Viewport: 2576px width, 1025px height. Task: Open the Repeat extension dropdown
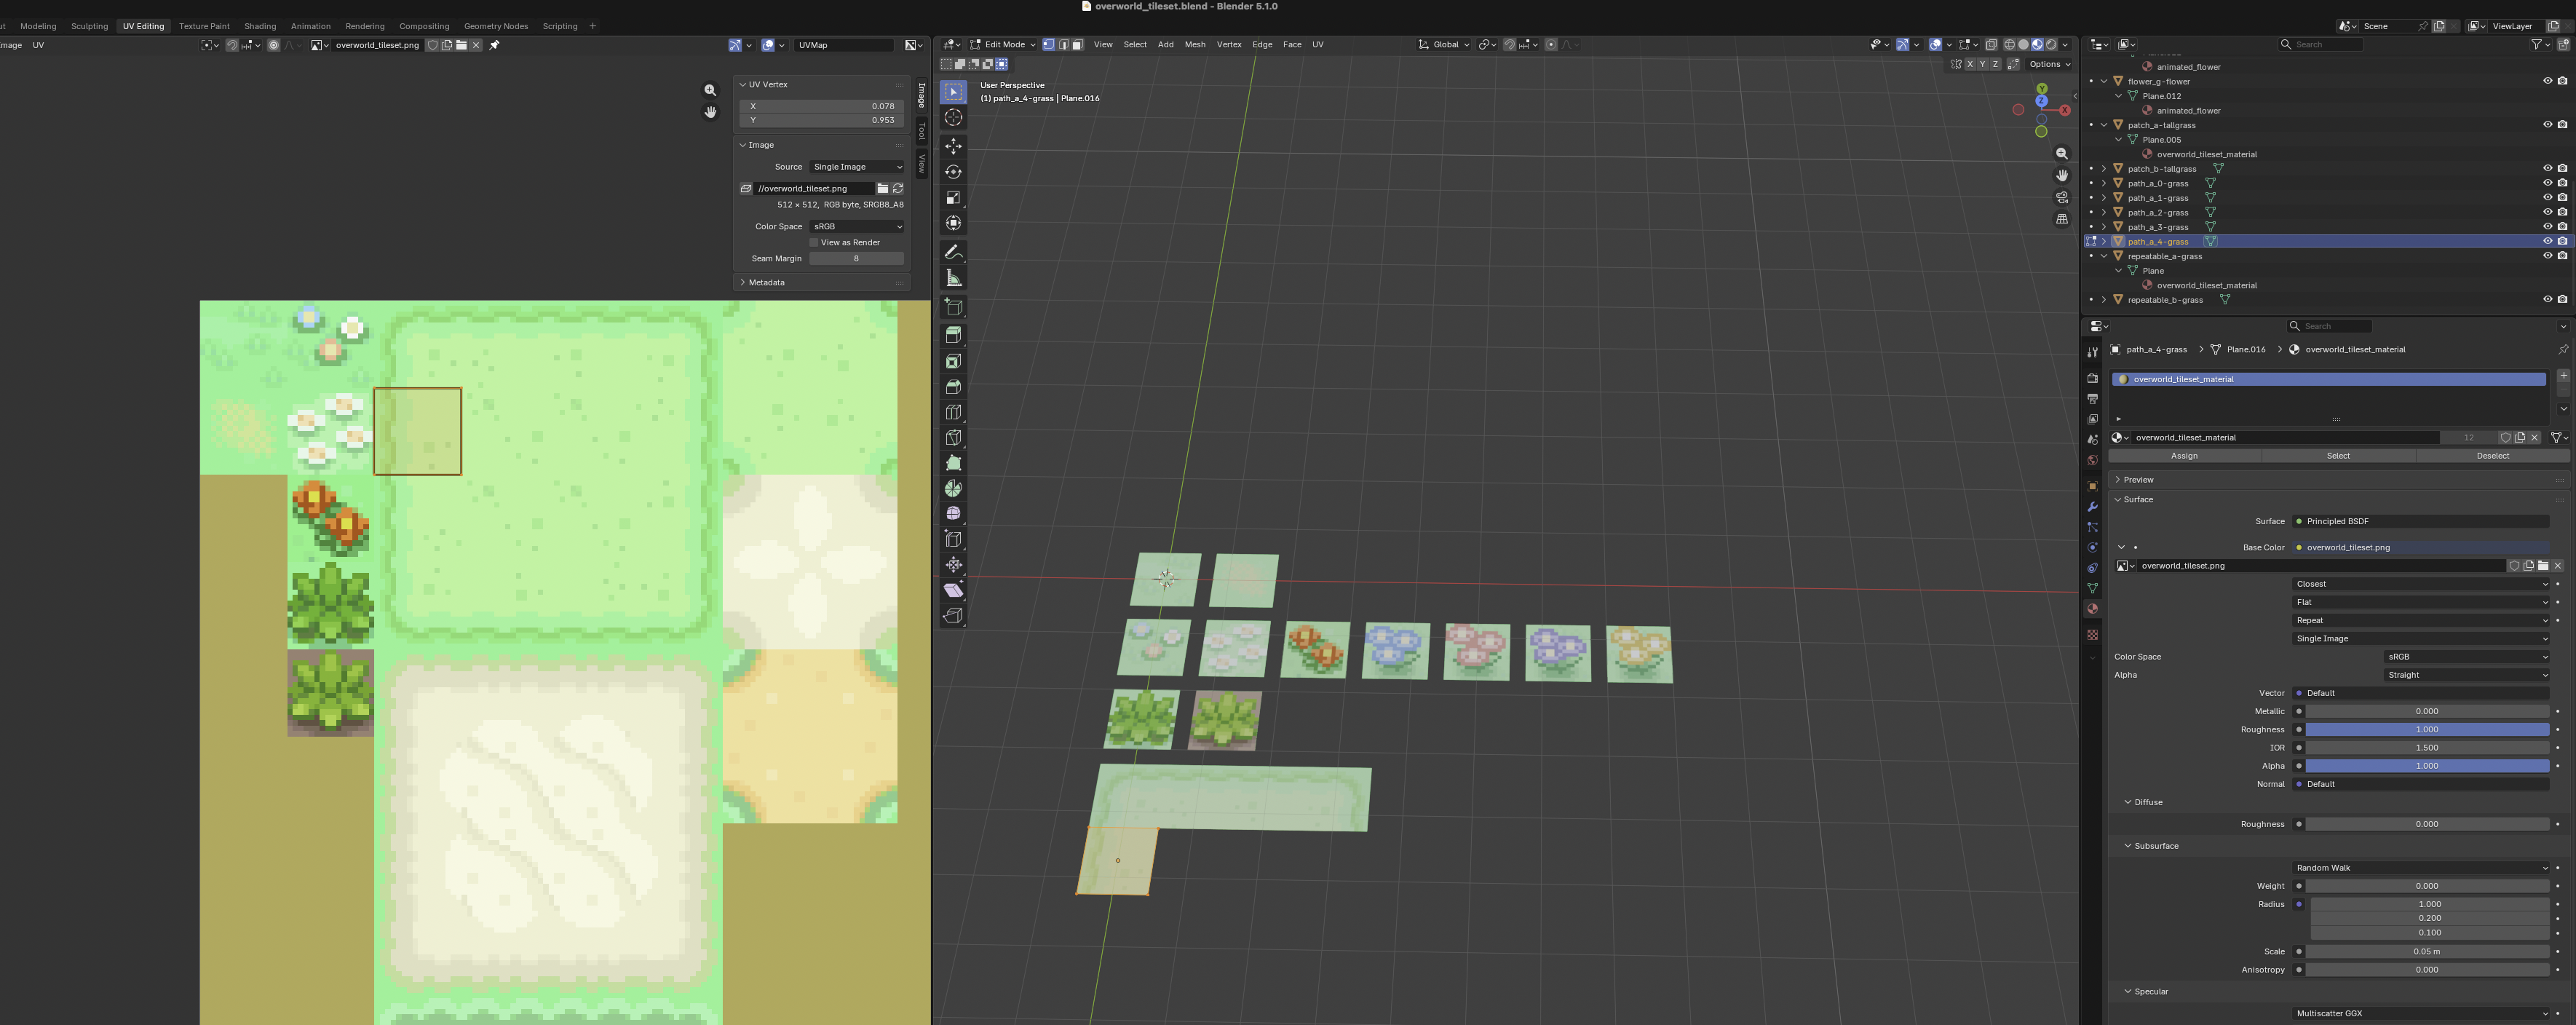pos(2420,620)
